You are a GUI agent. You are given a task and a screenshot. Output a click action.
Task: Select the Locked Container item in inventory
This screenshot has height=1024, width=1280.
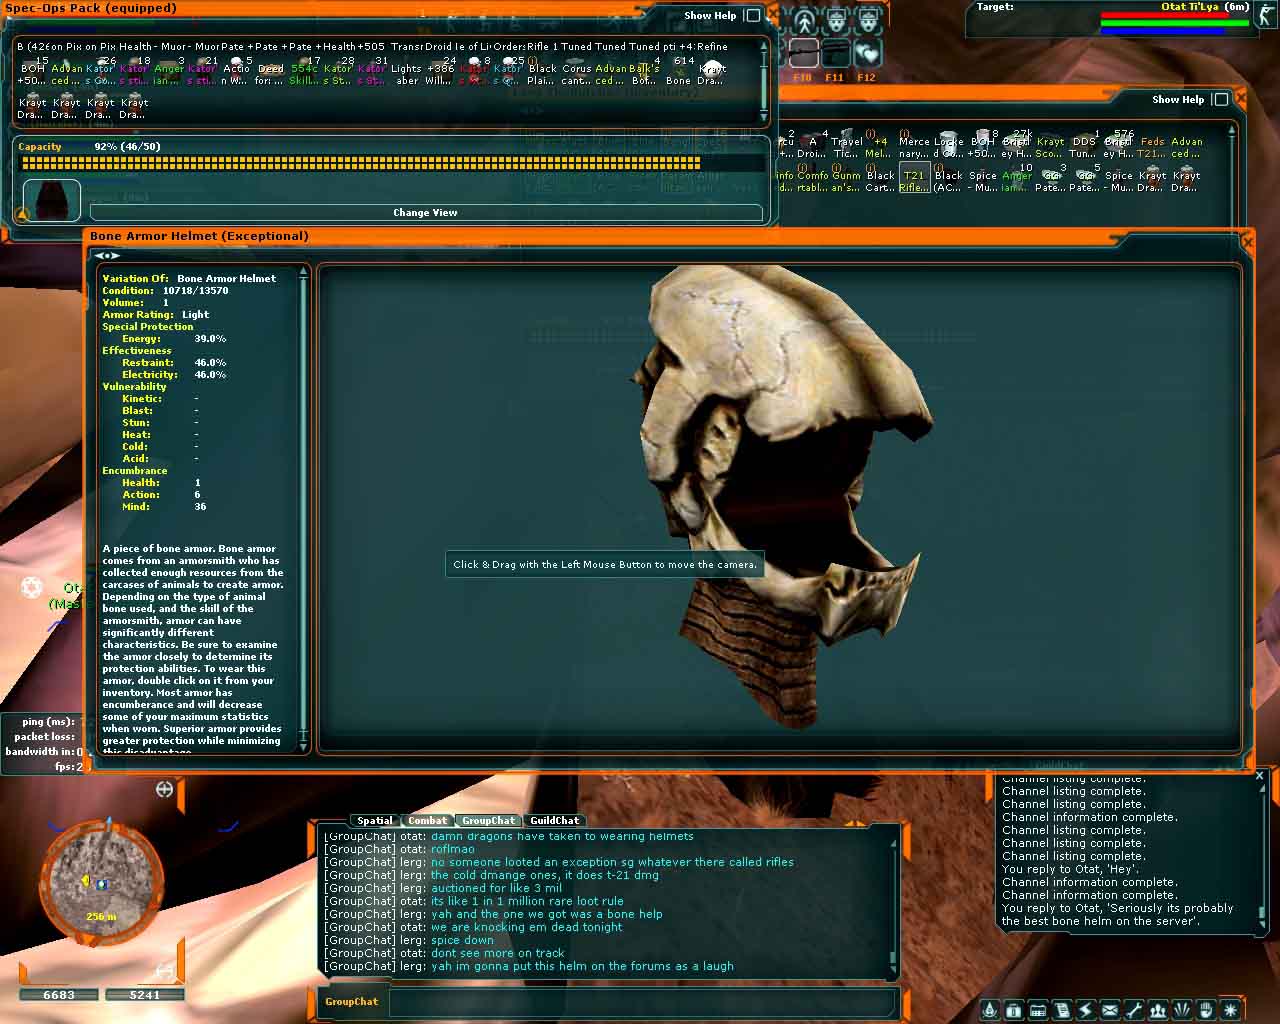click(x=949, y=142)
